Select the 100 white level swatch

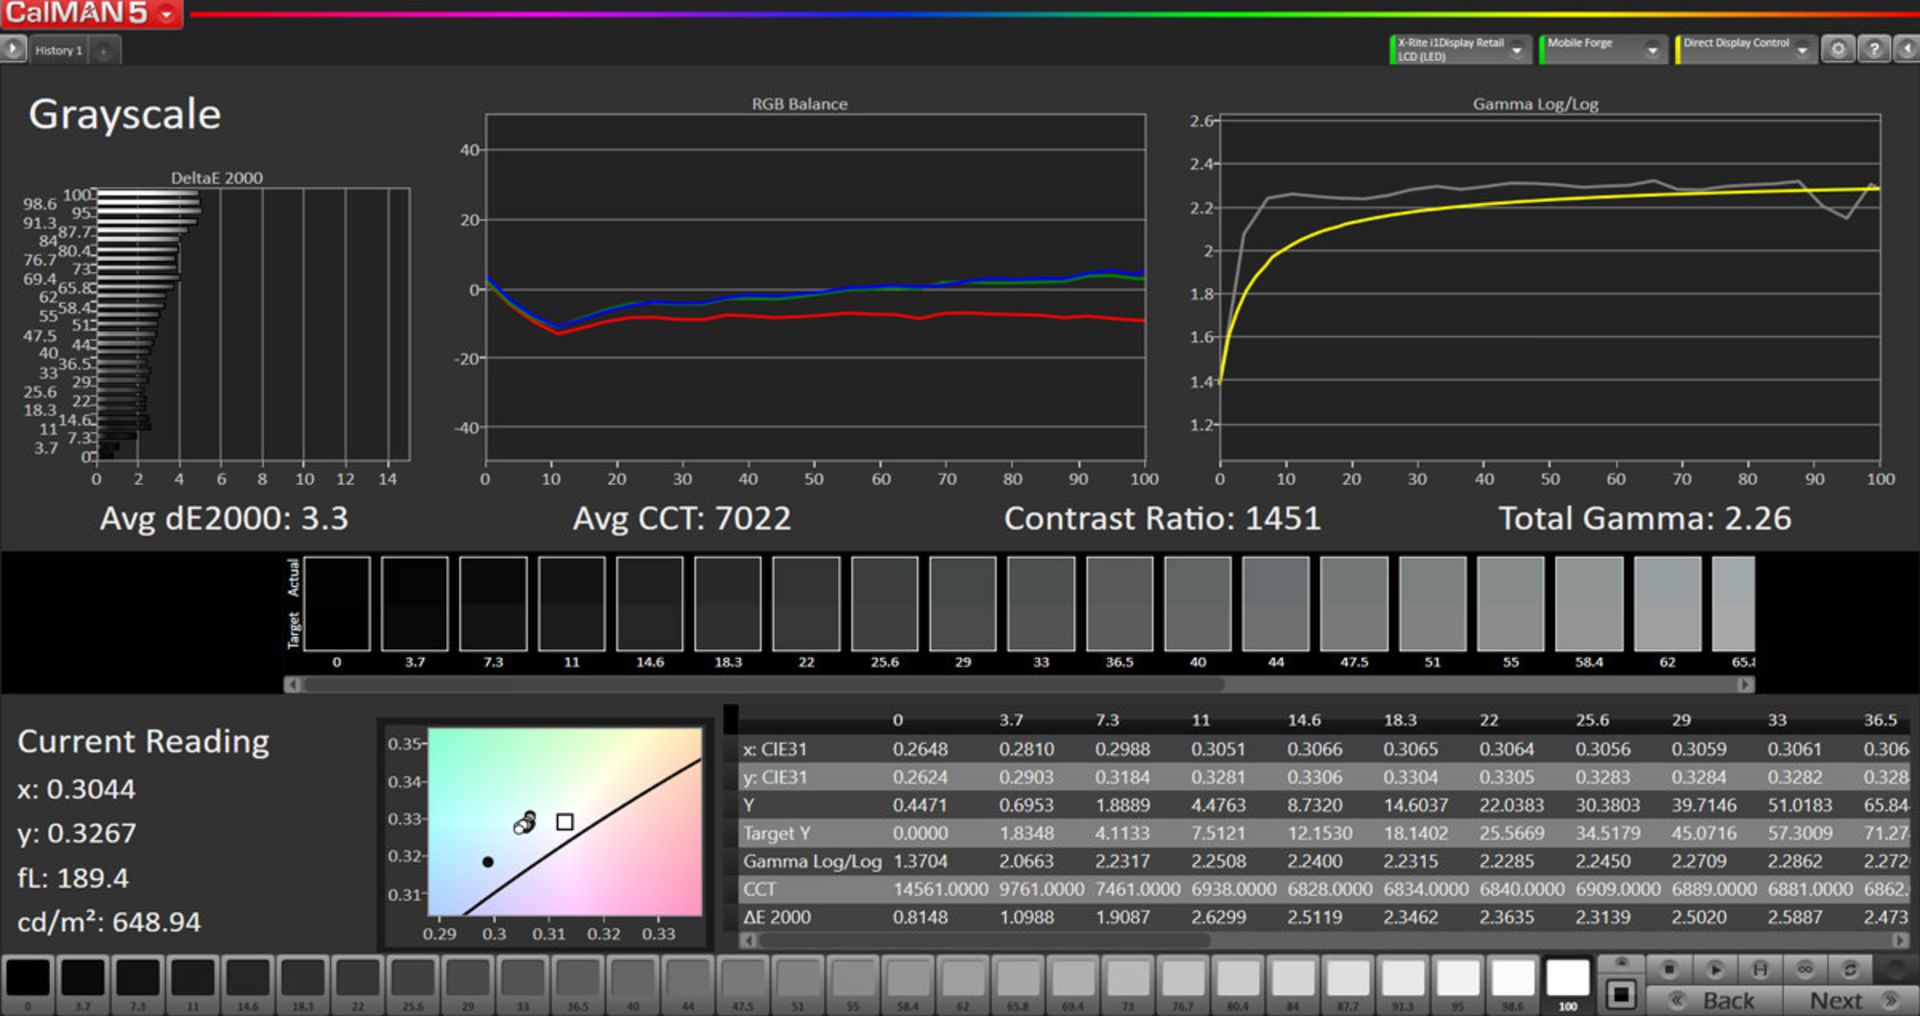[1567, 980]
